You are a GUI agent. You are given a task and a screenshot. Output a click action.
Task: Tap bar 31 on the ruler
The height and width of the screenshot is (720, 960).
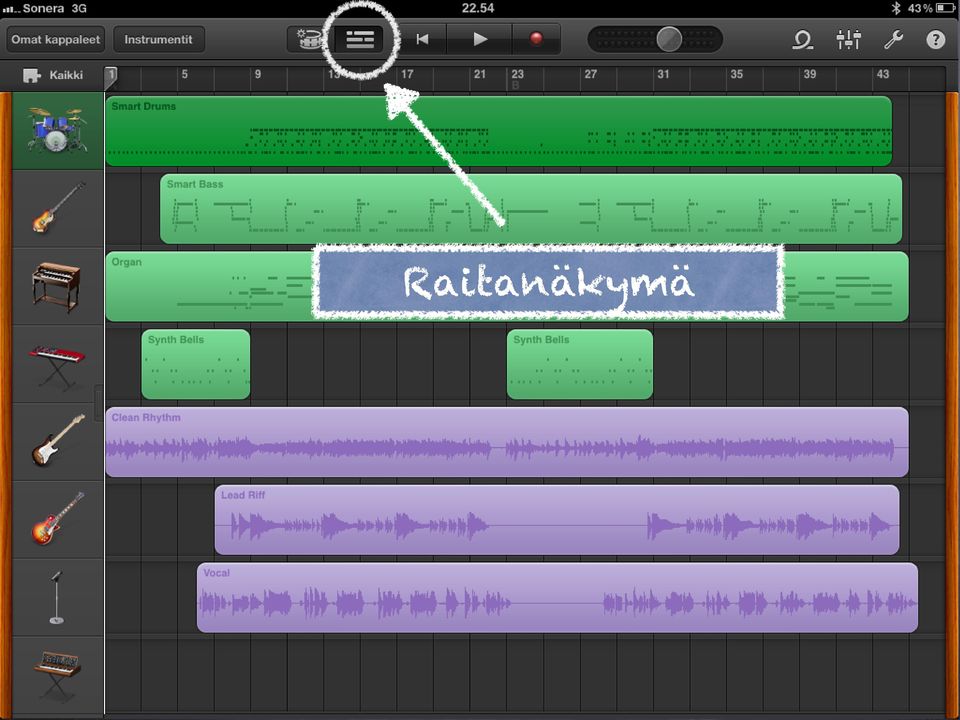tap(663, 74)
